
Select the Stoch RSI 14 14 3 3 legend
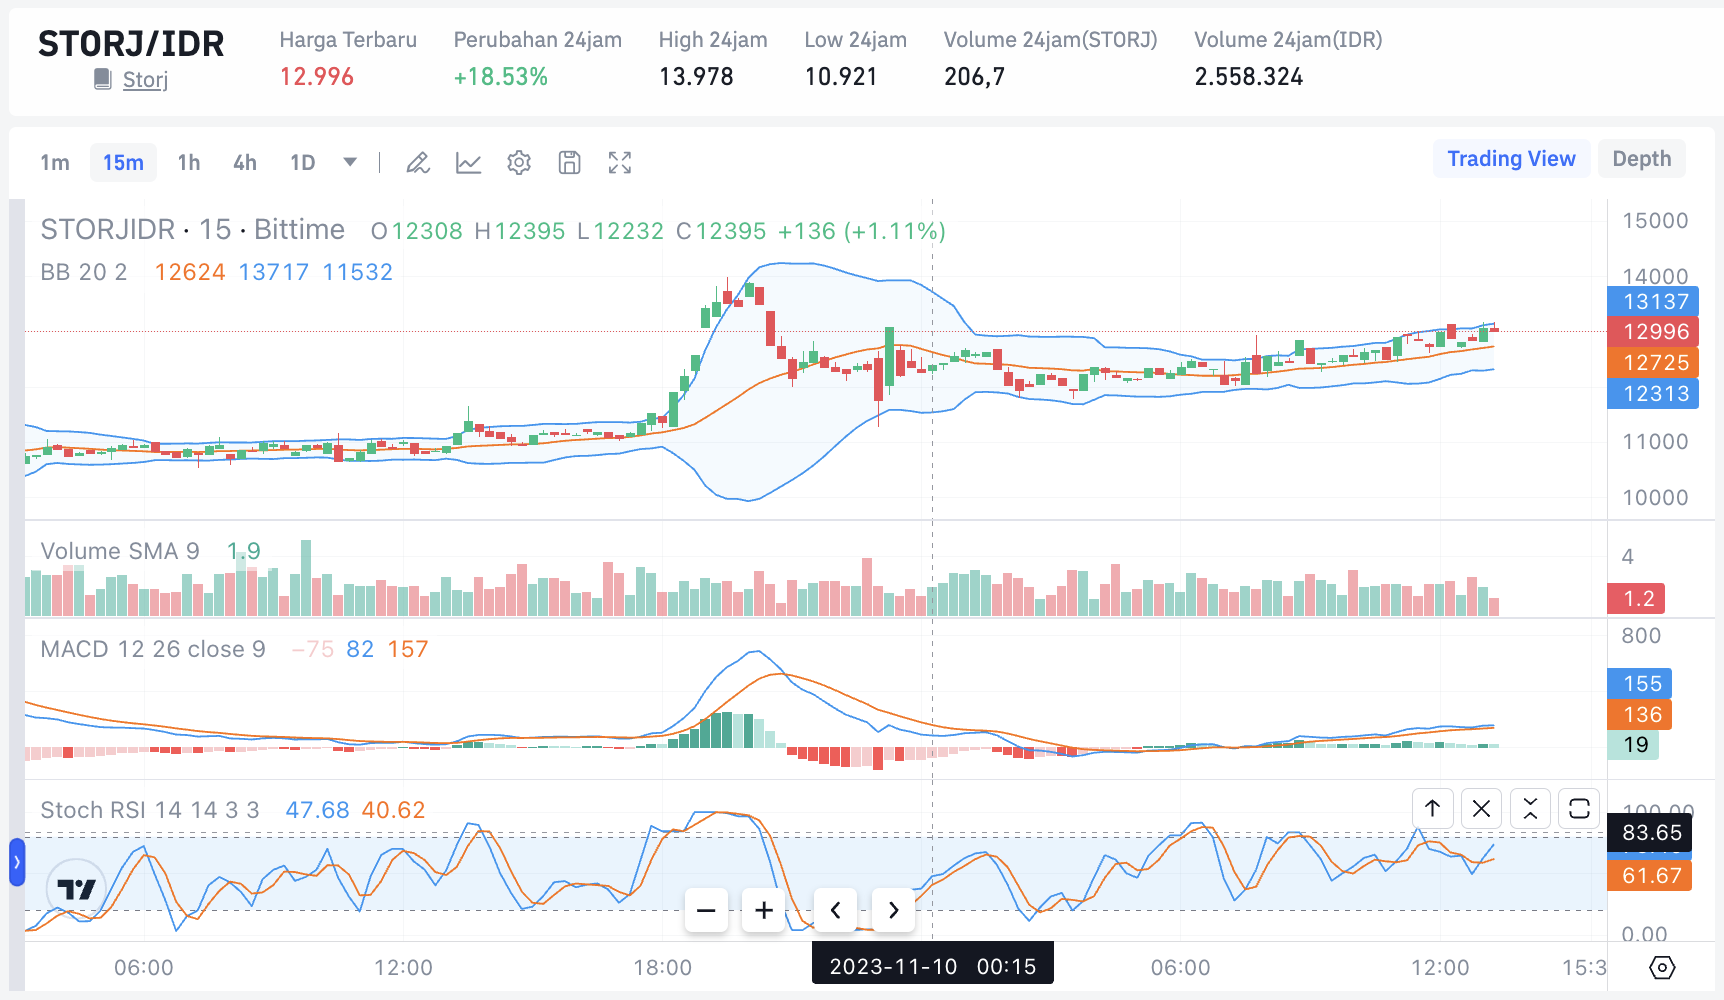tap(150, 810)
